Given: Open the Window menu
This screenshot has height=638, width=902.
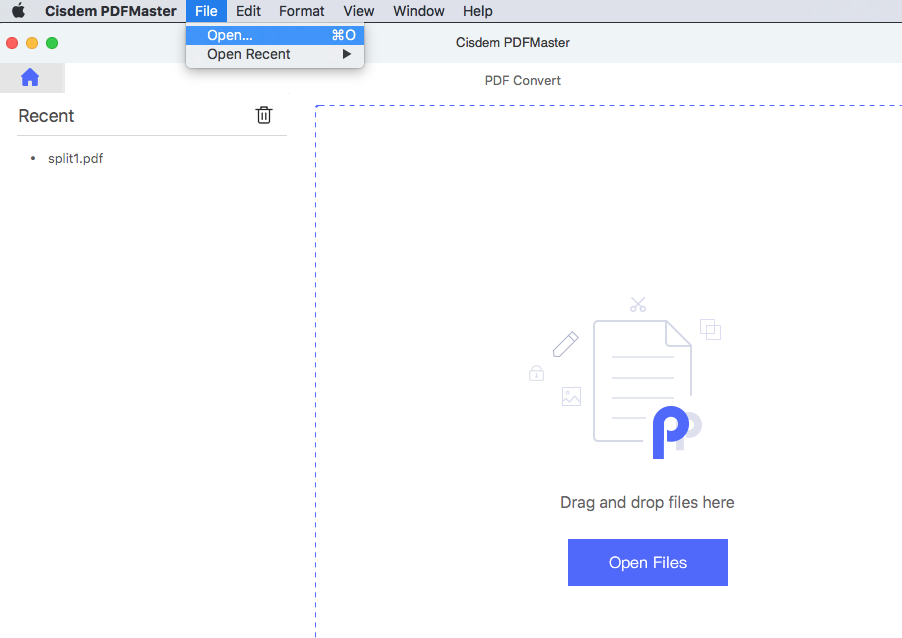Looking at the screenshot, I should pos(419,11).
